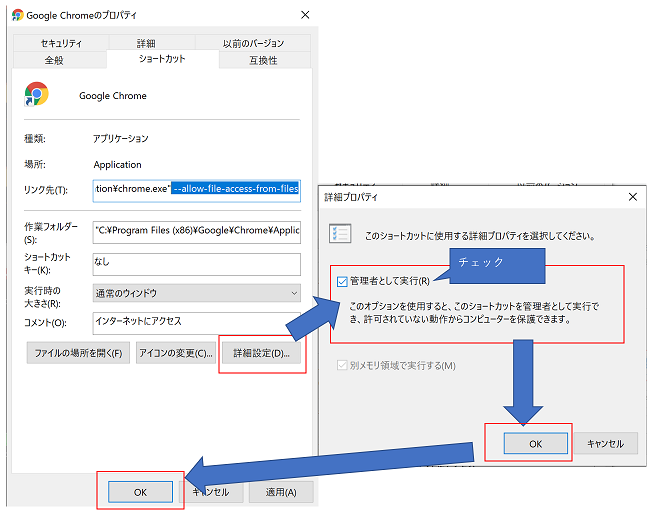Switch to the セキュリティ tab
The width and height of the screenshot is (652, 515).
[x=61, y=43]
